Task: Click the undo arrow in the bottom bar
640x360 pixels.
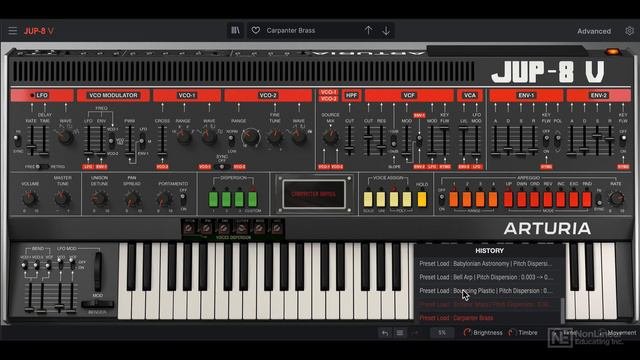Action: point(385,333)
